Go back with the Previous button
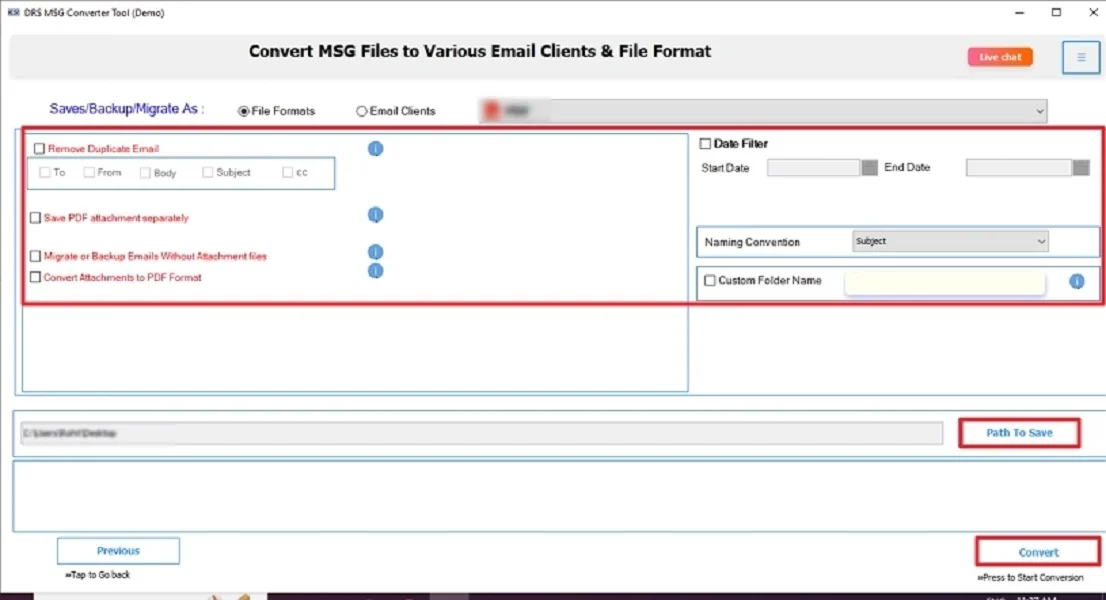This screenshot has height=600, width=1106. click(118, 551)
